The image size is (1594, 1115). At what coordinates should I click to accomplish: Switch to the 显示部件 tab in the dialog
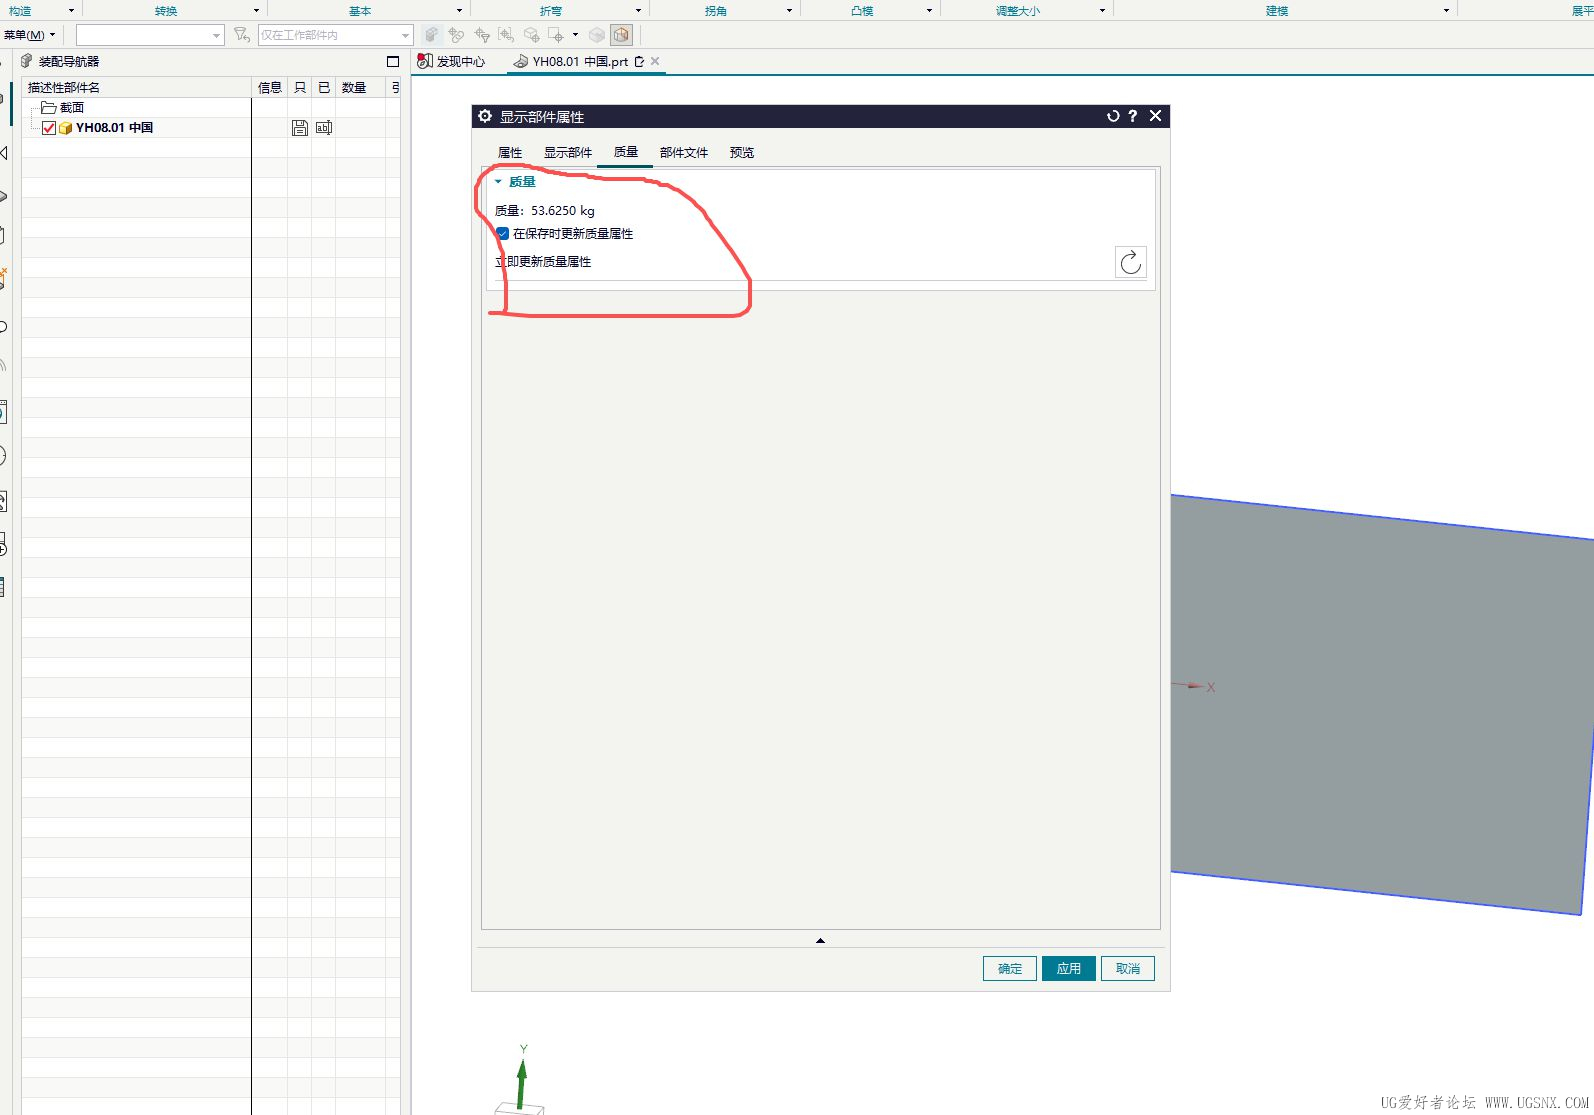[568, 153]
